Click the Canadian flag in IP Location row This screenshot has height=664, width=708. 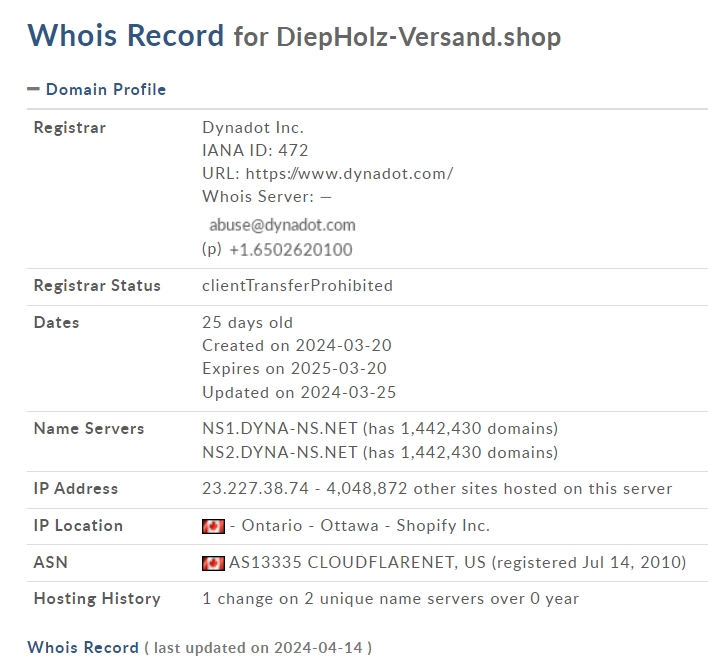coord(213,526)
